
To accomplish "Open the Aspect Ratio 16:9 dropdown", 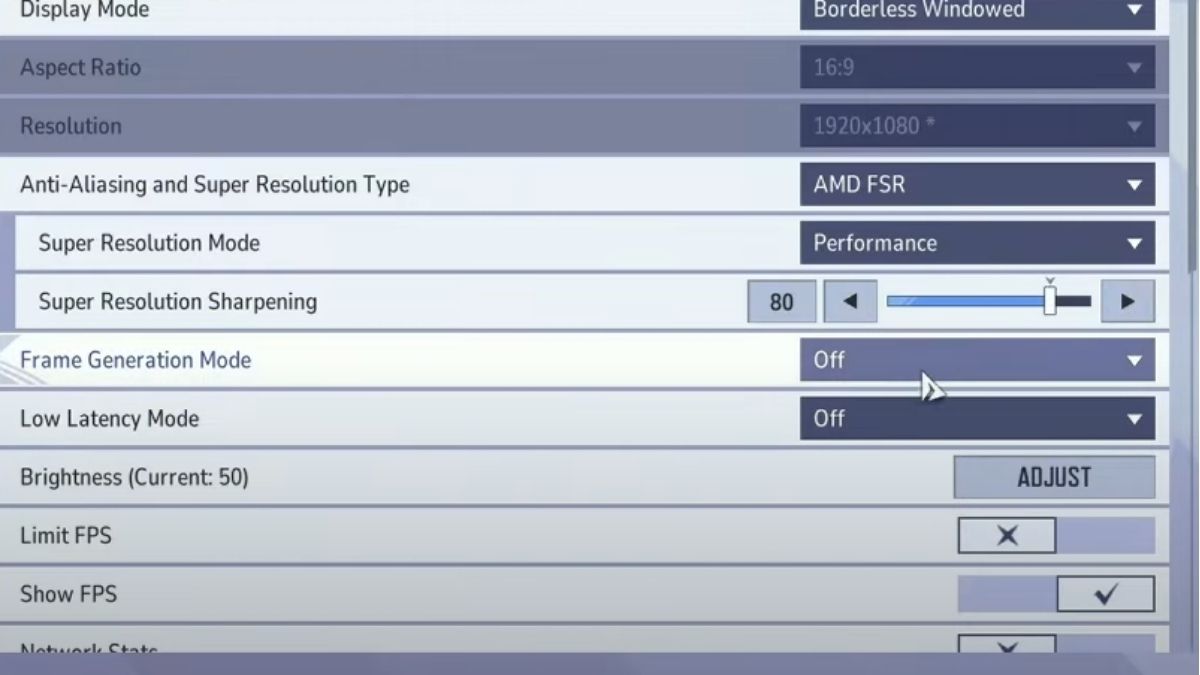I will click(x=977, y=68).
